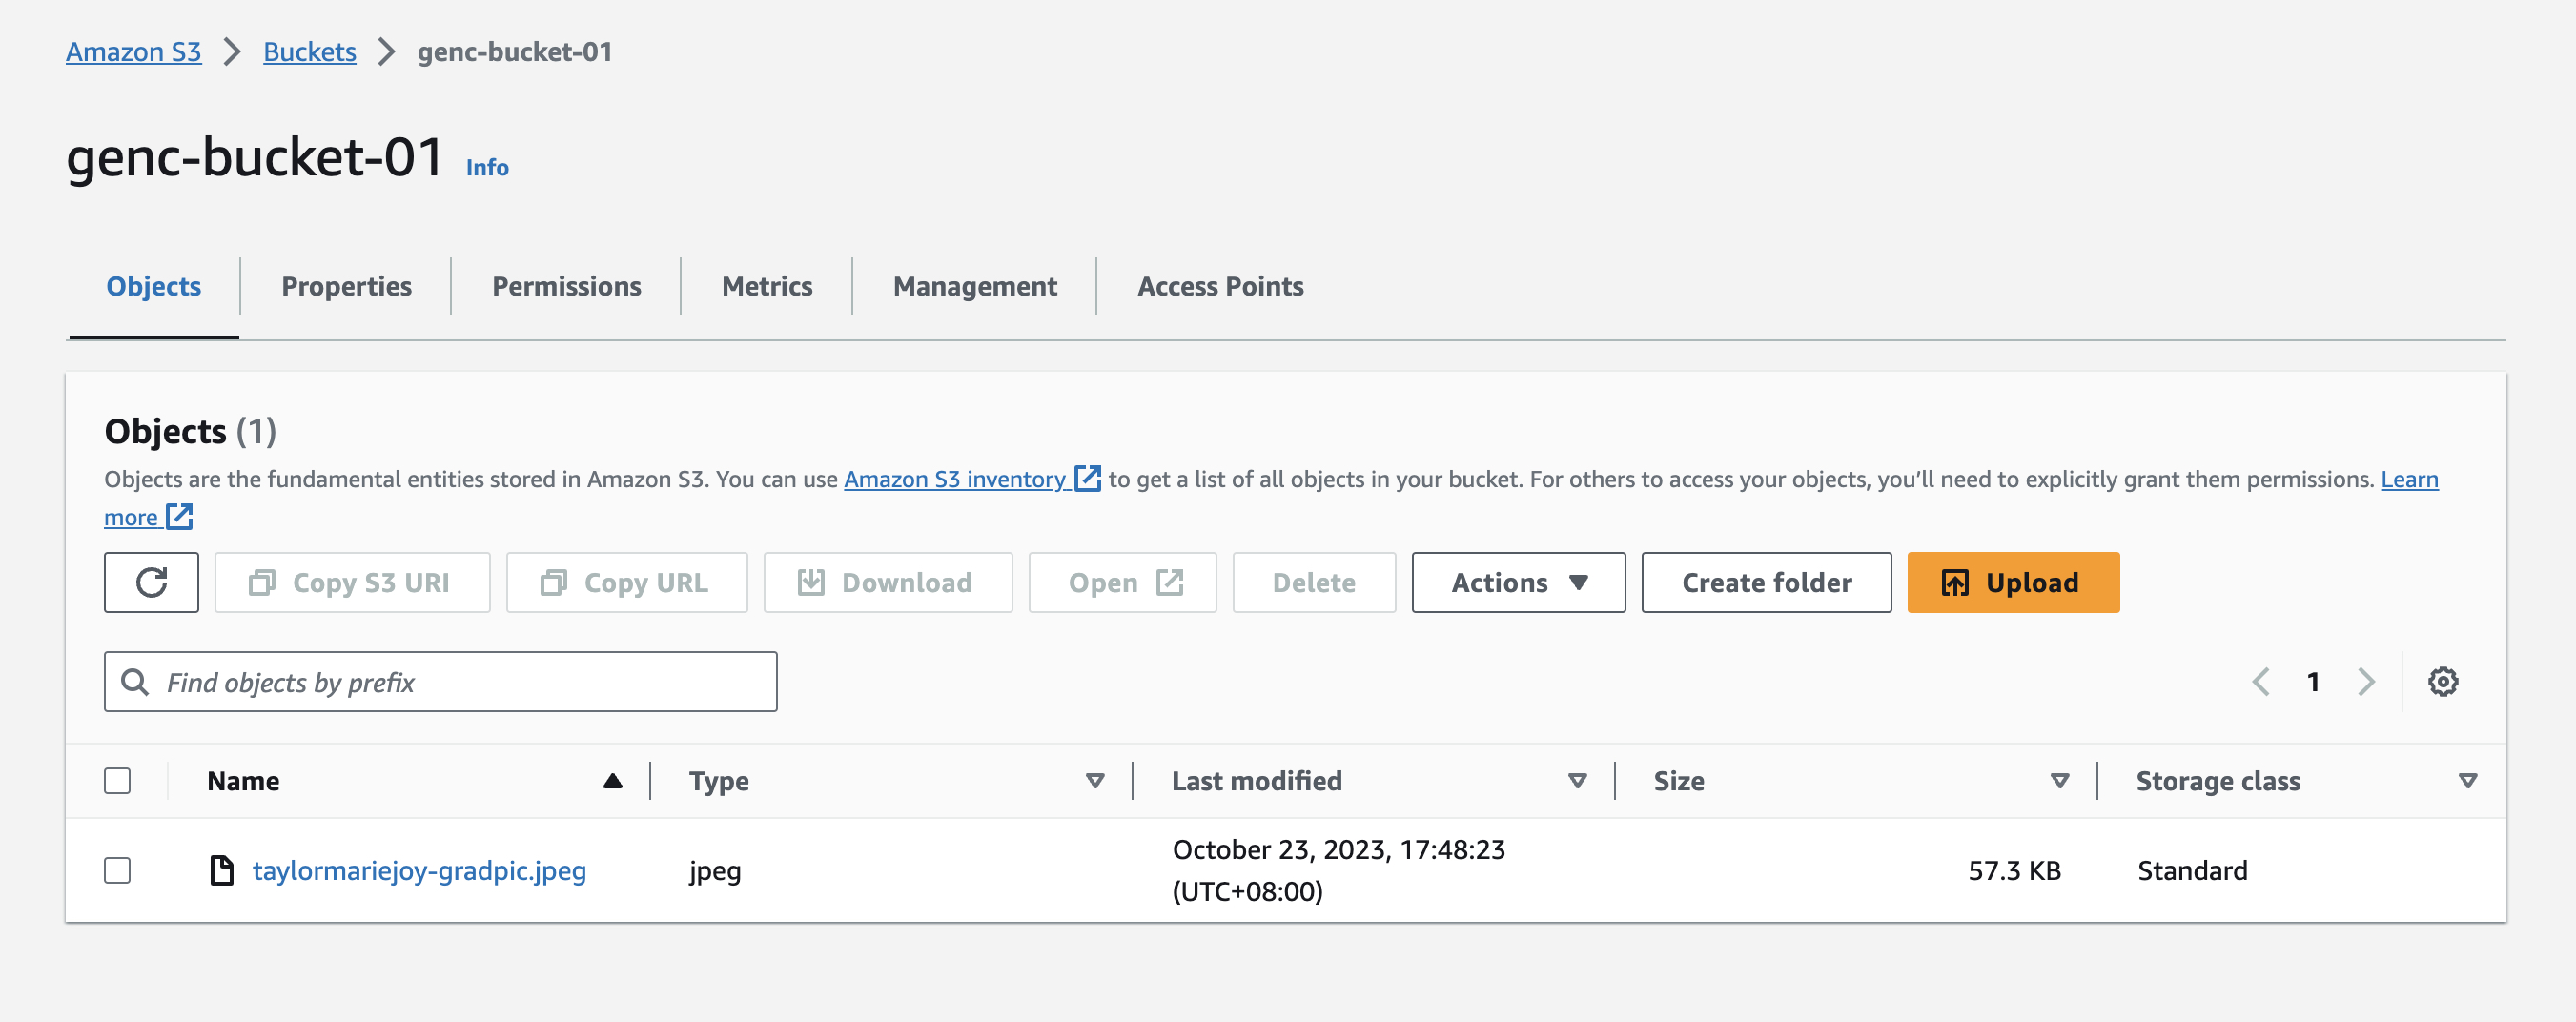Check the taylormariejoy-gradpic.jpeg row checkbox

point(118,870)
